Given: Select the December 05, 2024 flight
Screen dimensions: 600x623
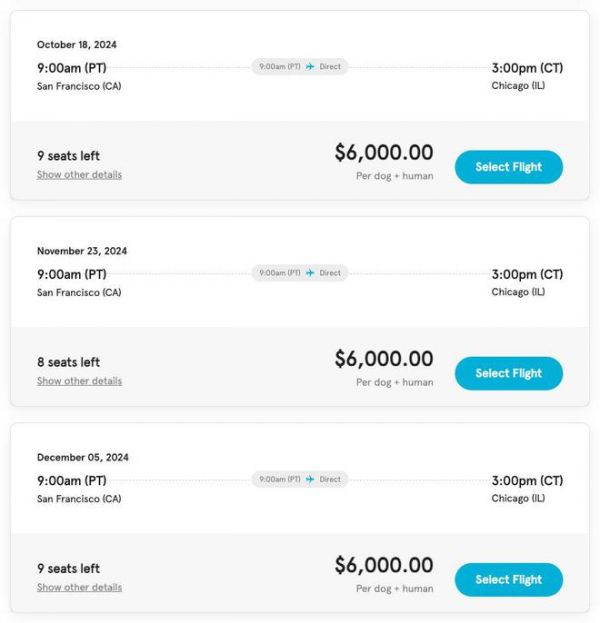Looking at the screenshot, I should (508, 579).
